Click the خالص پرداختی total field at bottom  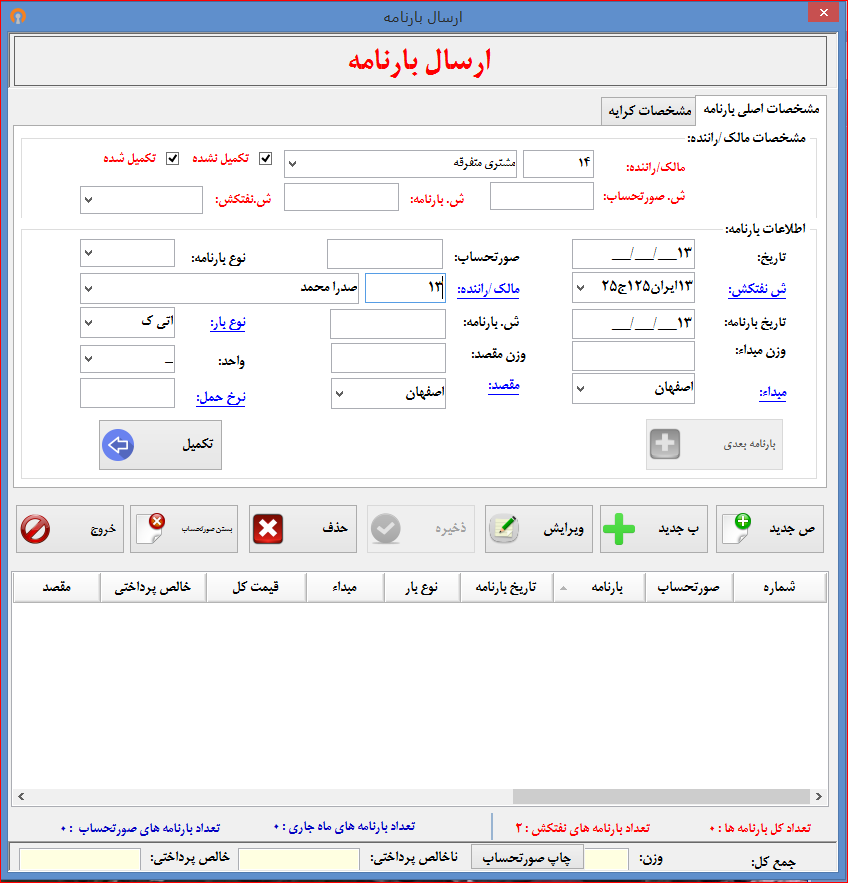coord(80,859)
